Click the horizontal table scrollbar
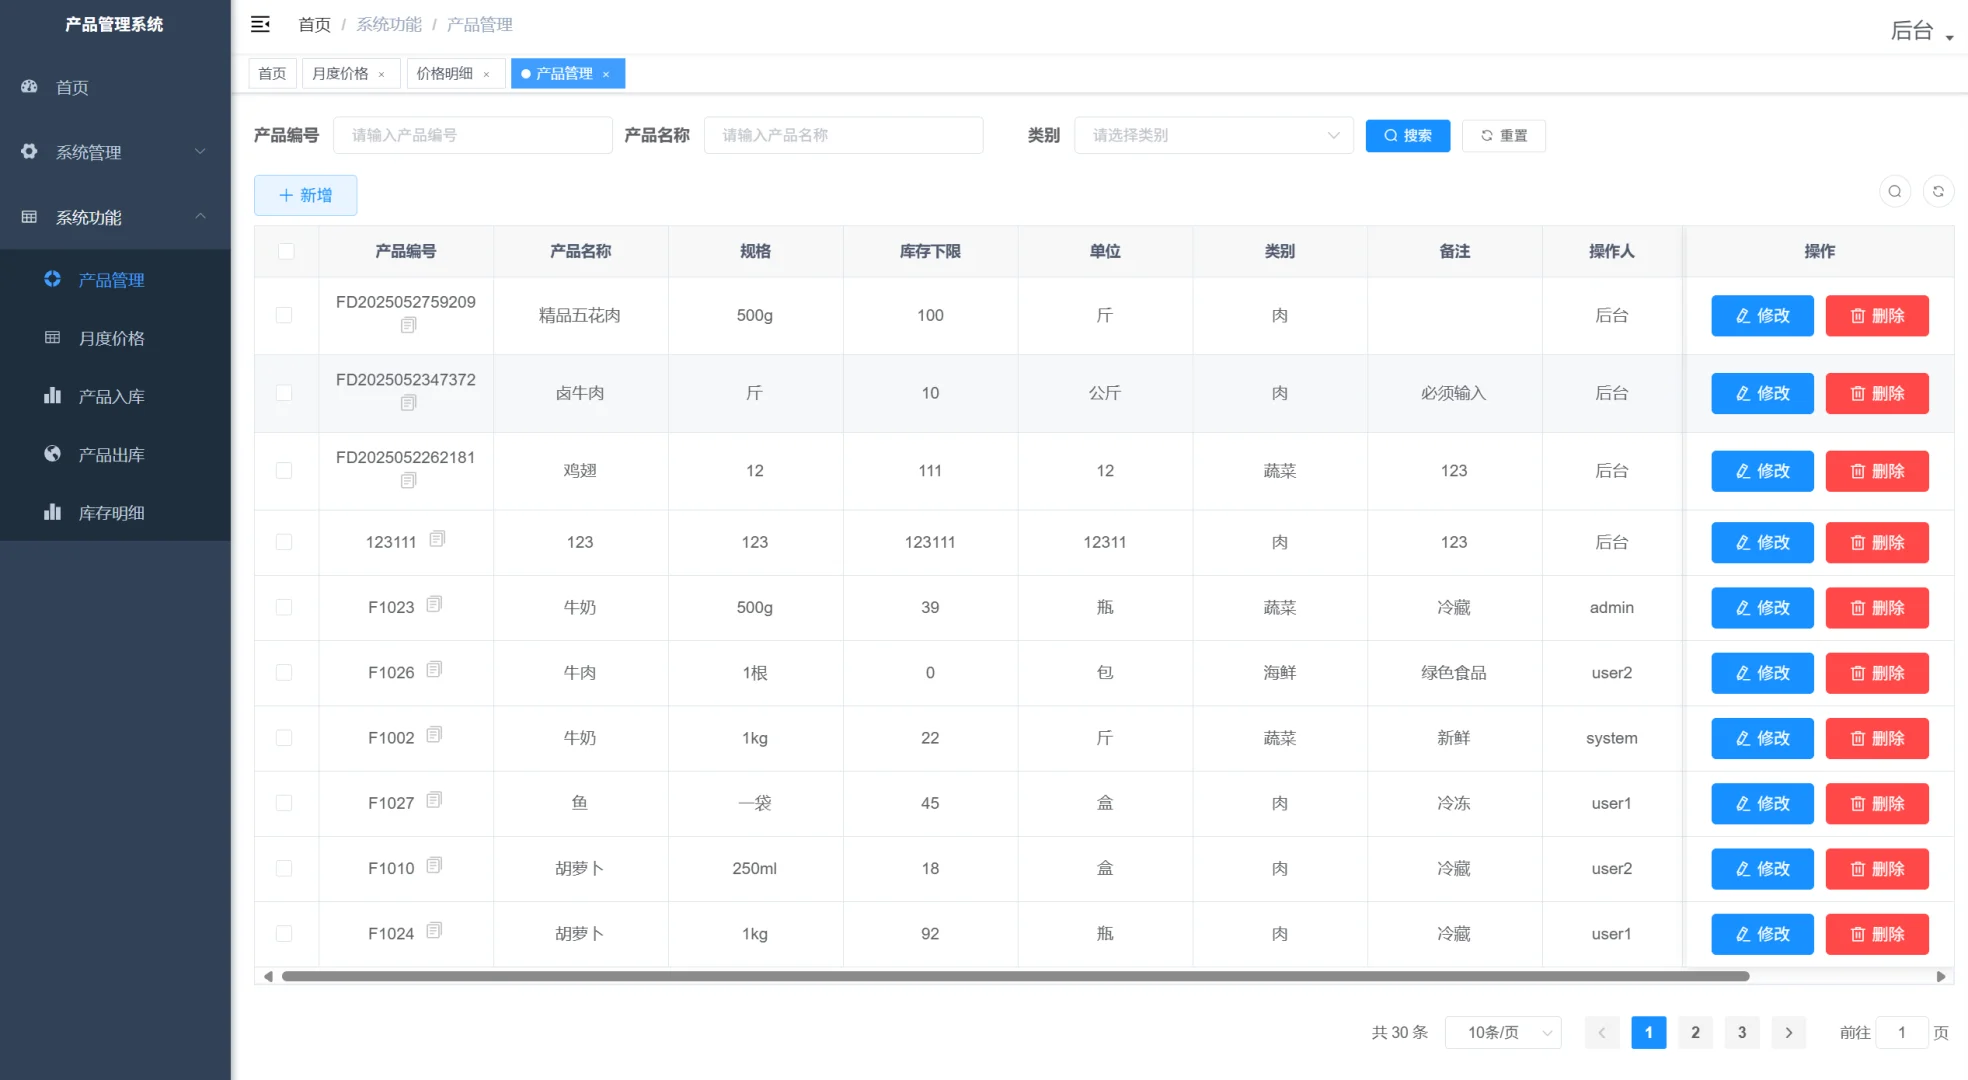 point(1015,976)
